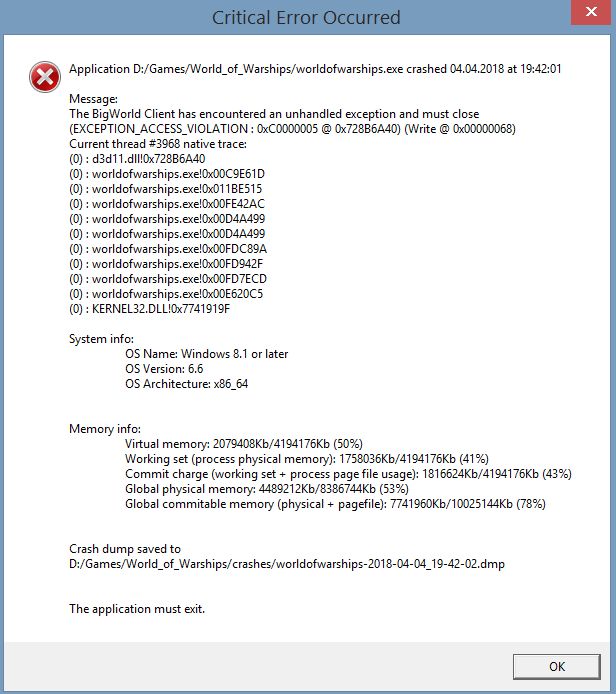Click the d3d11.dll trace entry
Image resolution: width=616 pixels, height=694 pixels.
[137, 159]
